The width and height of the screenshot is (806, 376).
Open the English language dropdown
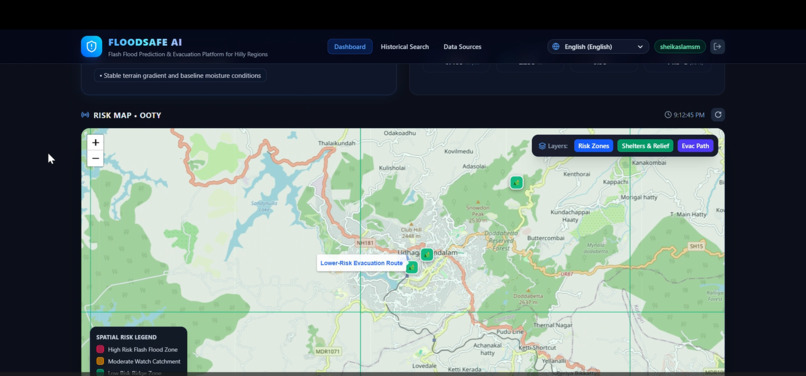(598, 47)
